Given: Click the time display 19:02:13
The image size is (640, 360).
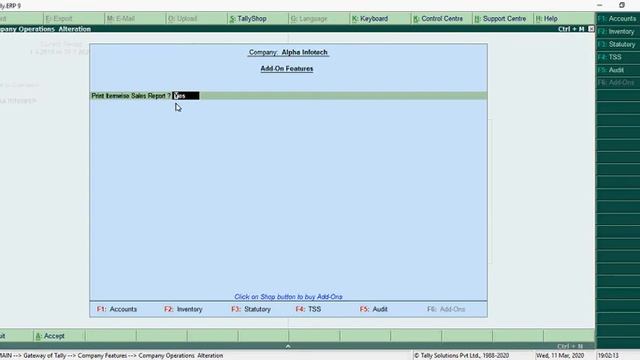Looking at the screenshot, I should pyautogui.click(x=608, y=356).
